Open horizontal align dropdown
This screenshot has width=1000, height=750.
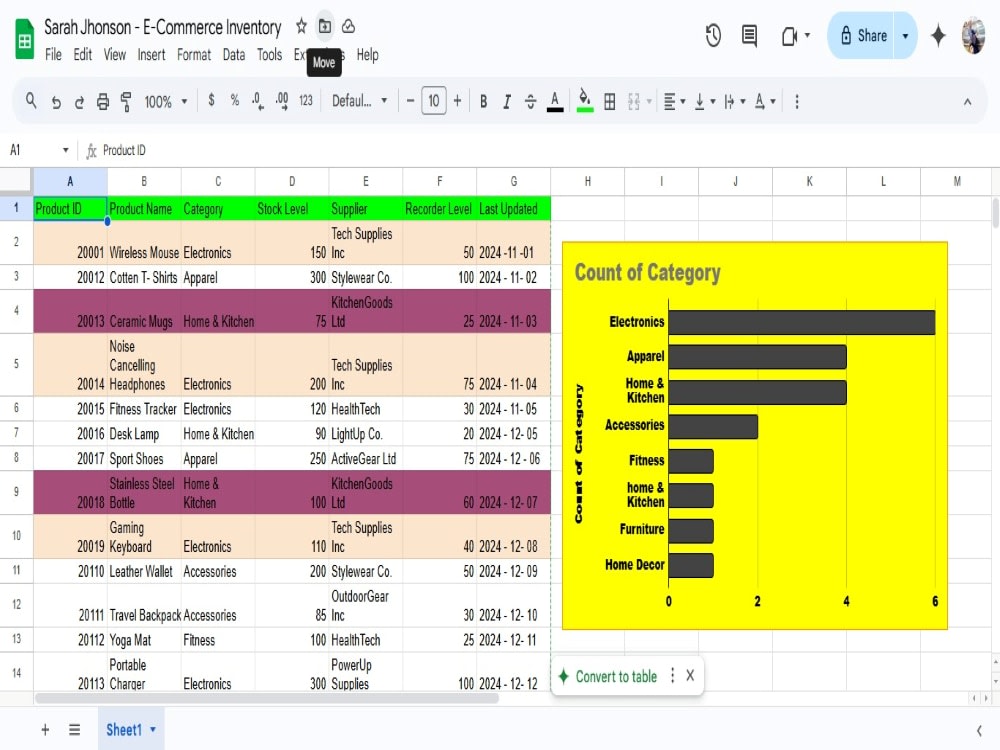click(x=674, y=101)
